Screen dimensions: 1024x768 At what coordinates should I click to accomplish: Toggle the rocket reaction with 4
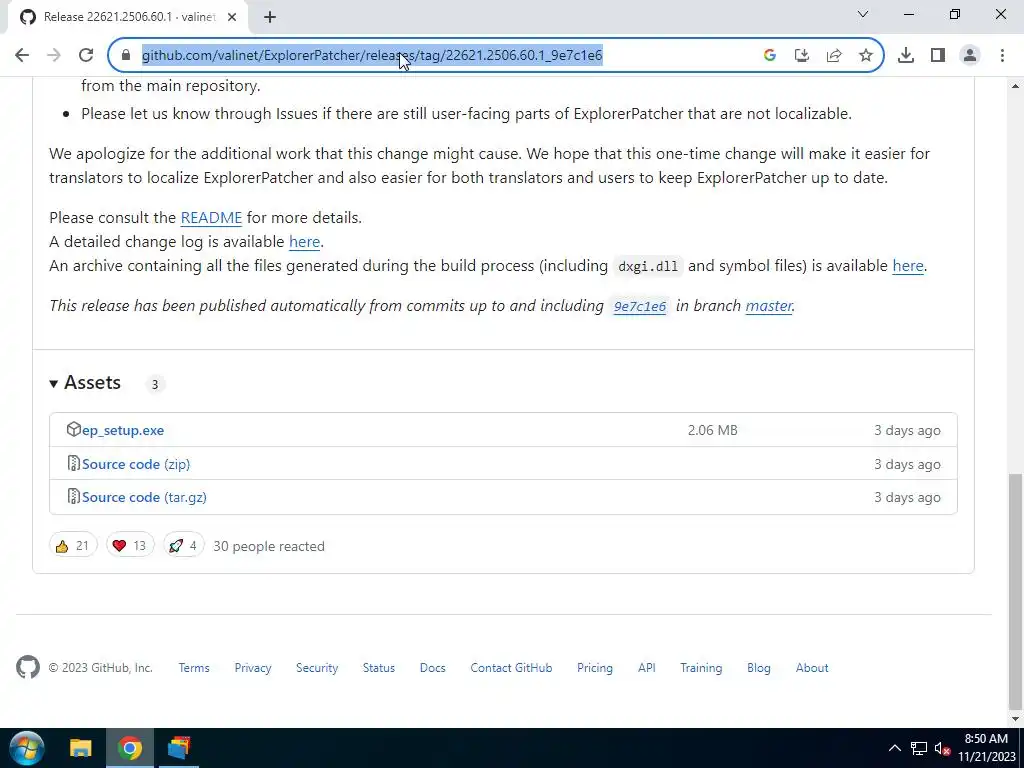click(184, 545)
